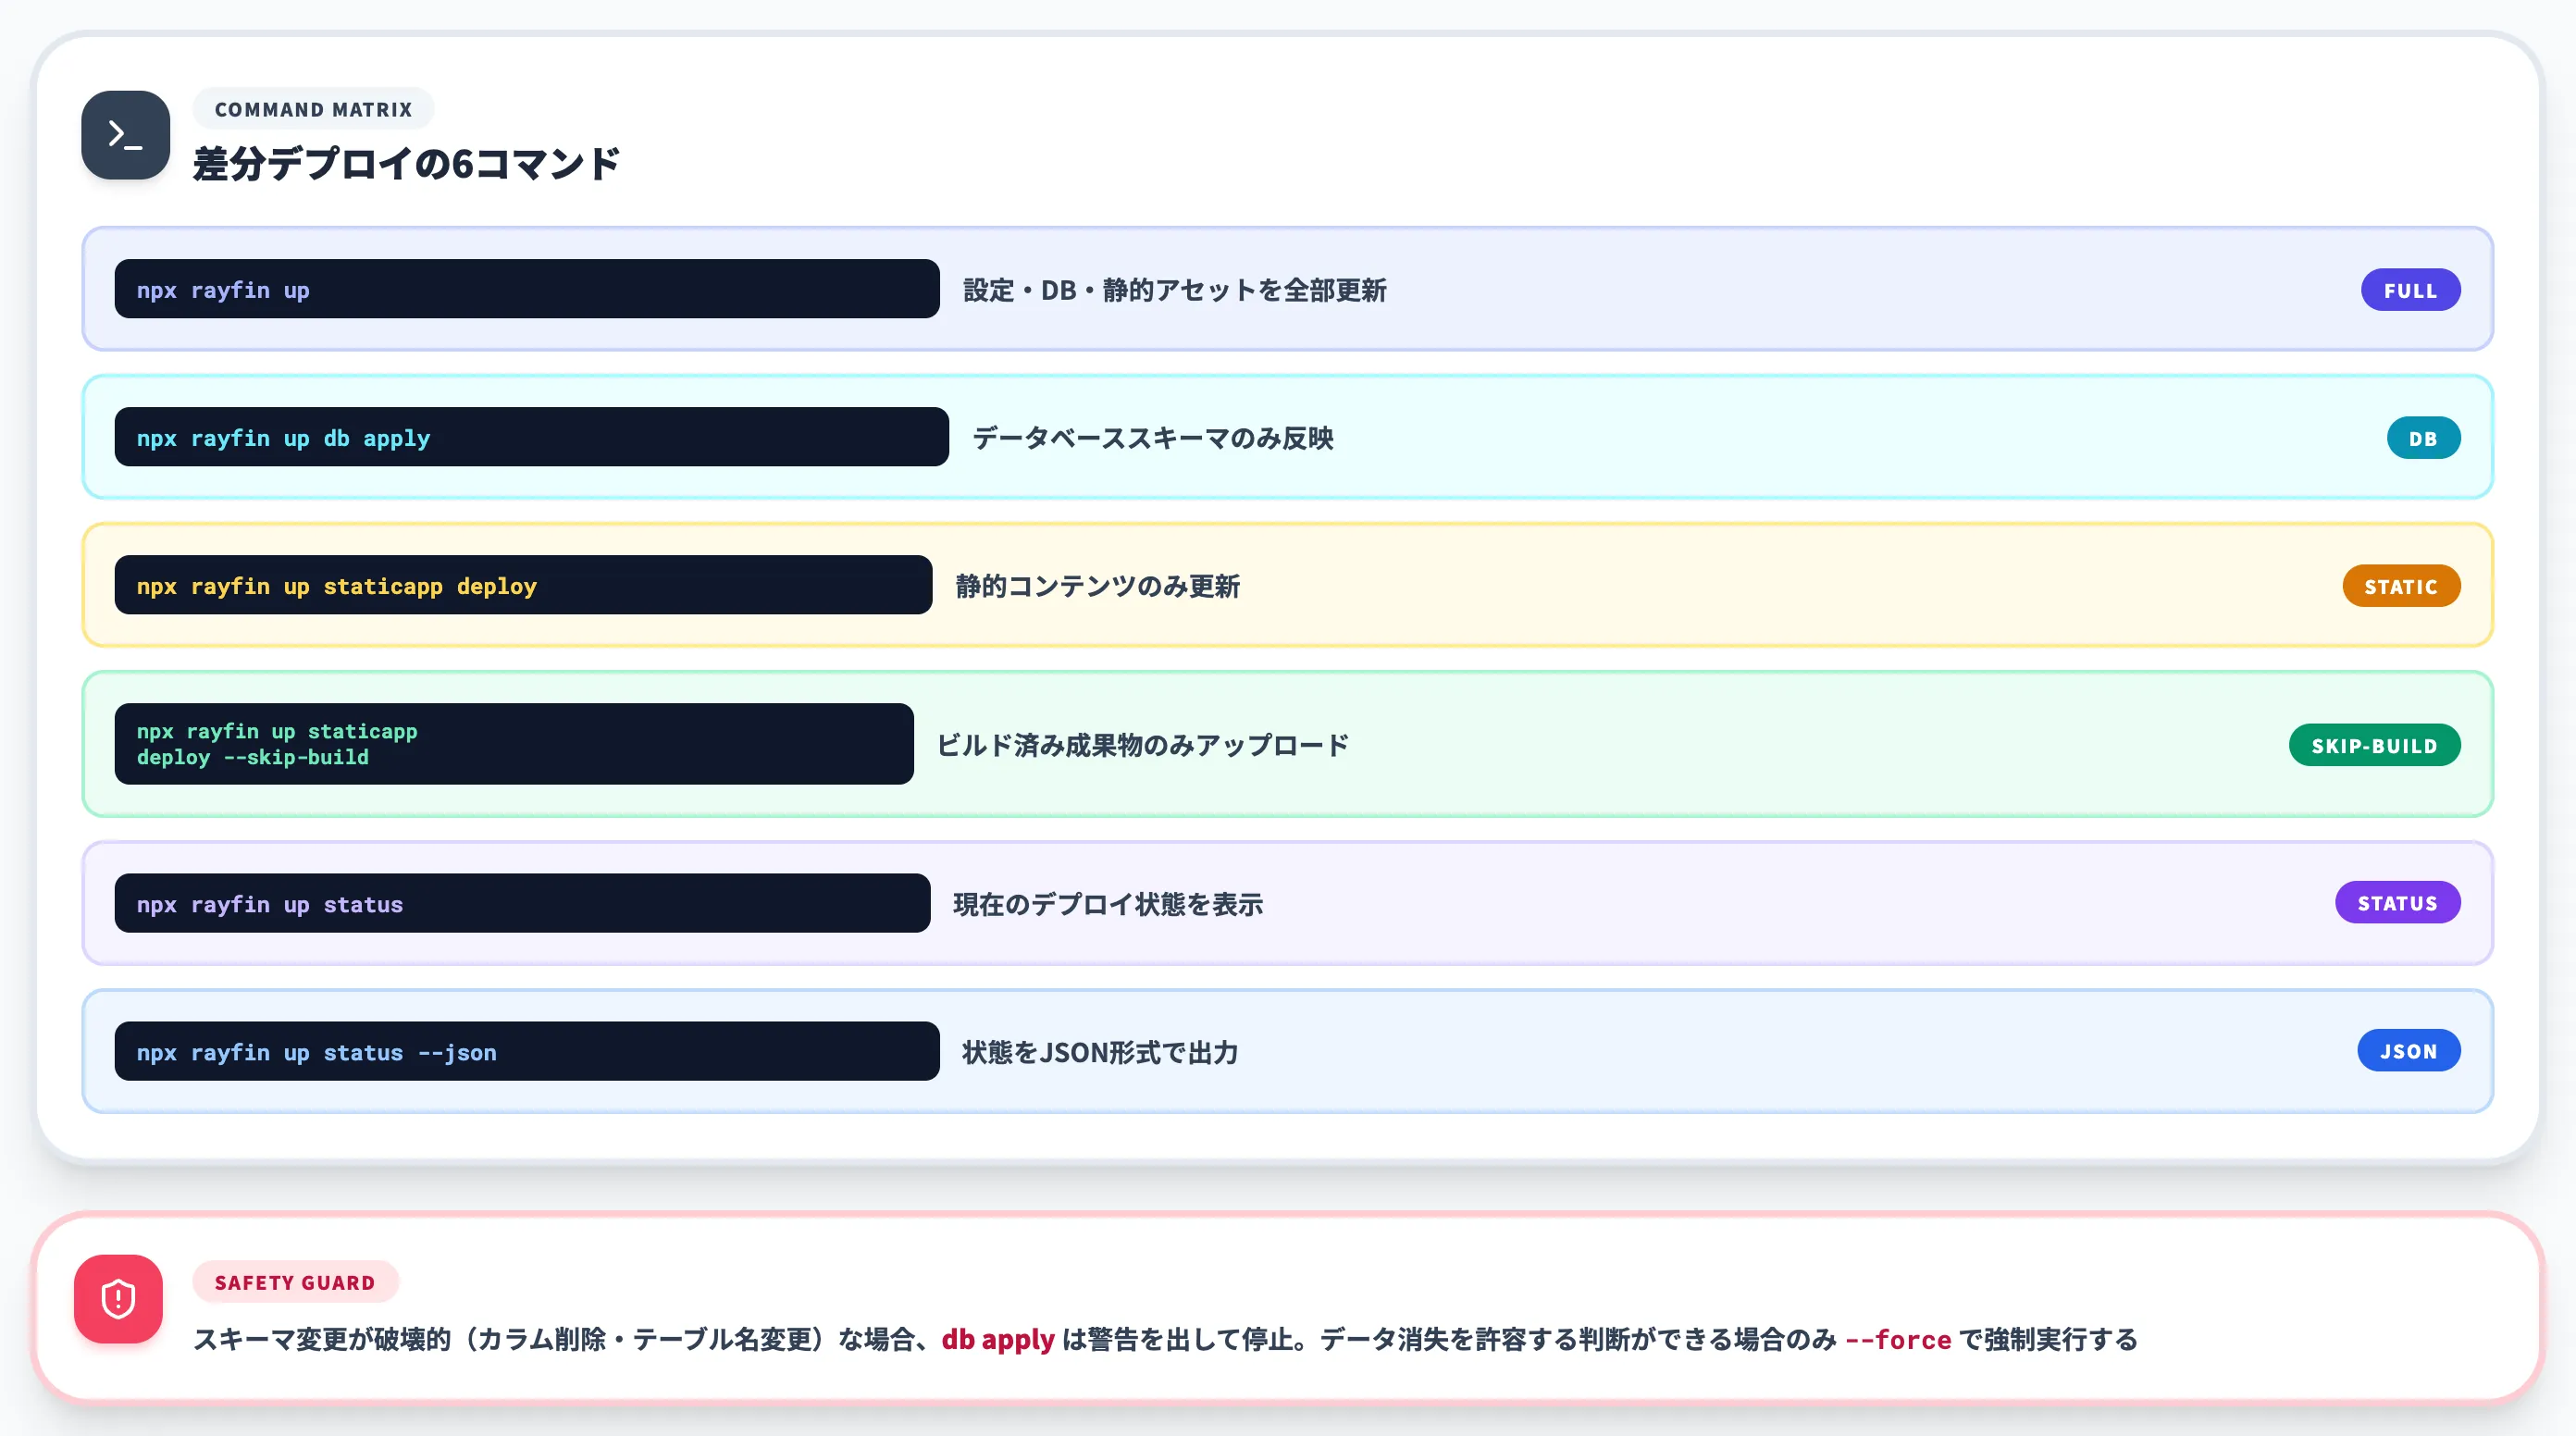Click the red shield warning icon
This screenshot has height=1436, width=2576.
click(x=118, y=1299)
